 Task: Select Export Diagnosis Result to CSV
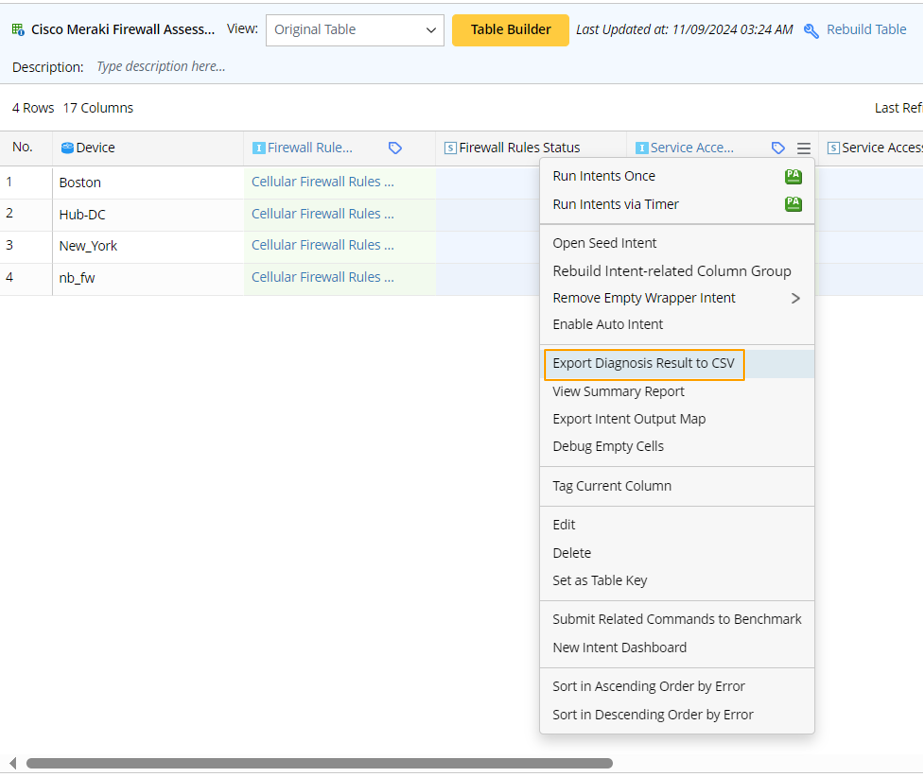643,363
